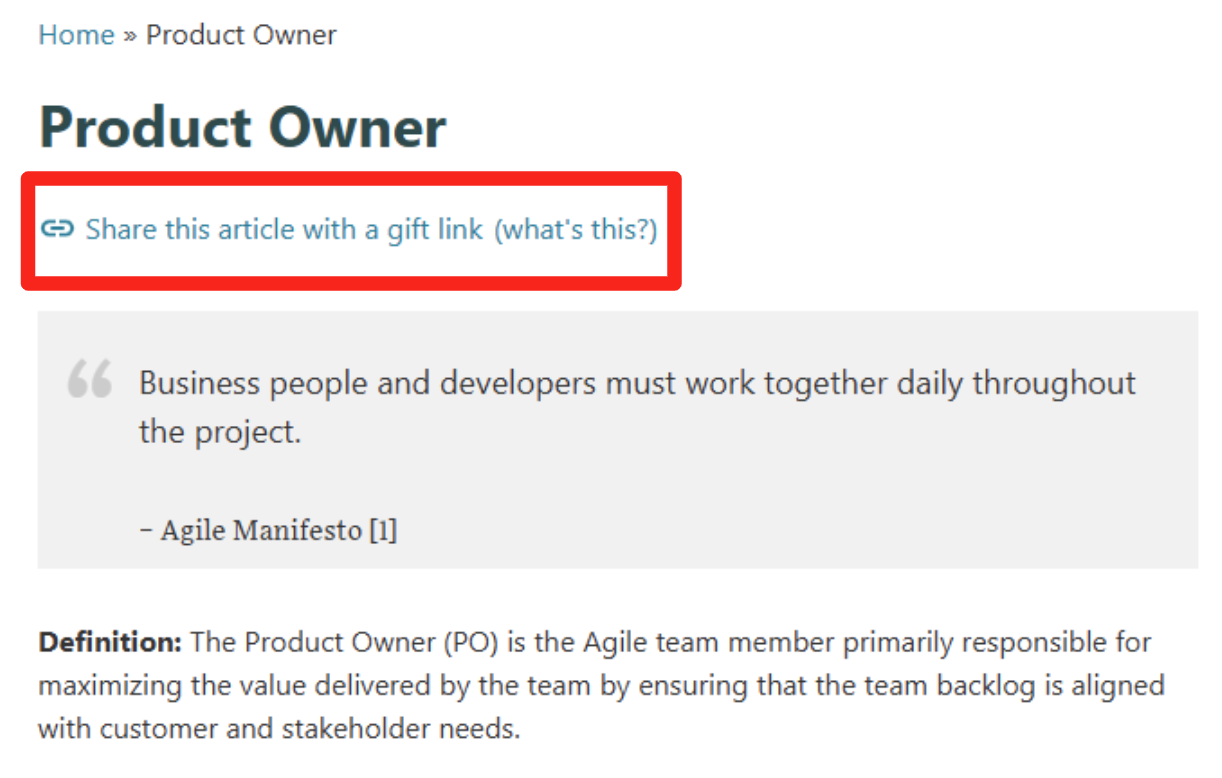The image size is (1222, 778).
Task: Open the "what's this?" explanation link
Action: point(576,230)
